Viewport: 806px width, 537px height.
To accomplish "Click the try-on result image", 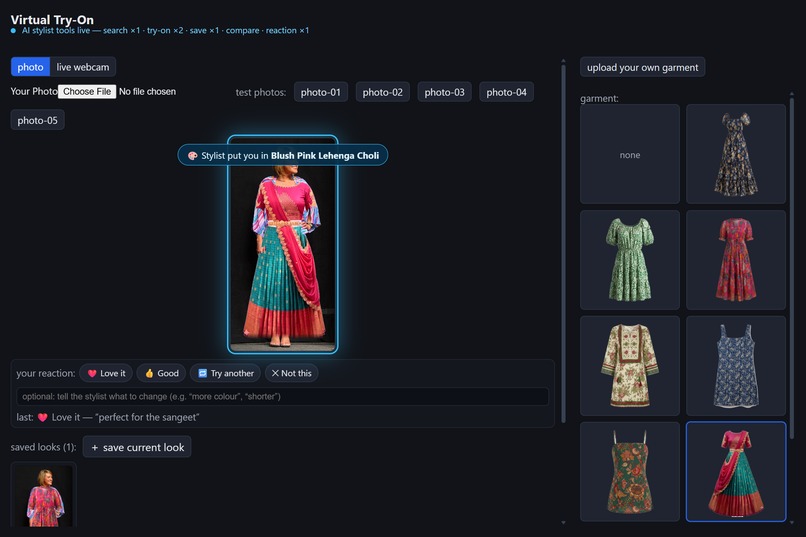I will pyautogui.click(x=283, y=245).
